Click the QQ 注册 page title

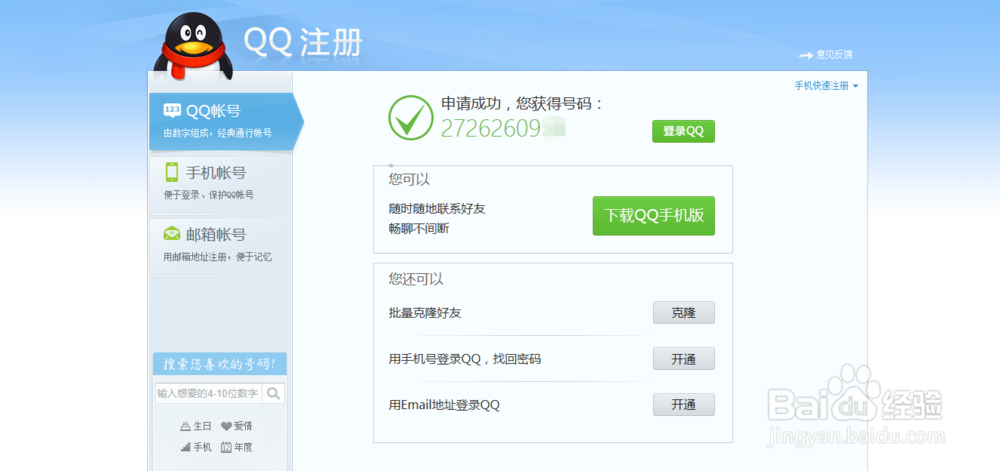pyautogui.click(x=303, y=43)
